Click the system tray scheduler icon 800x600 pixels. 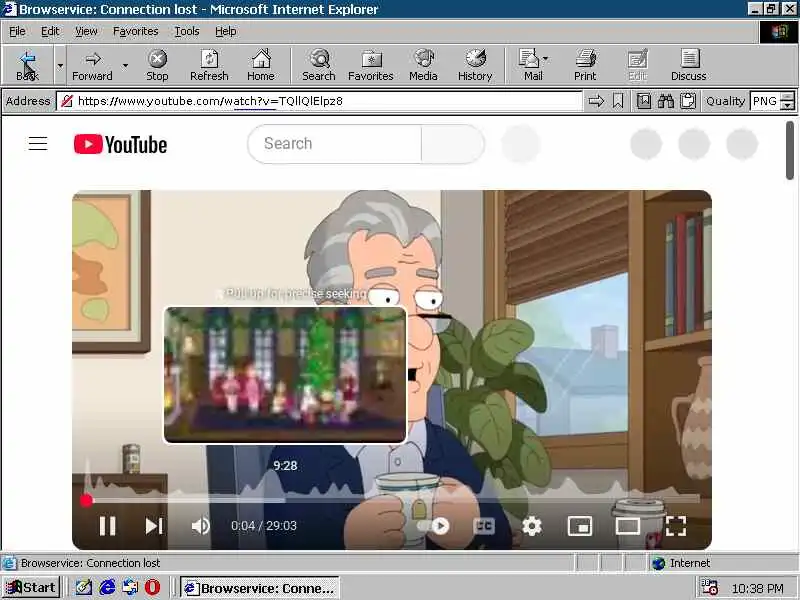(710, 588)
